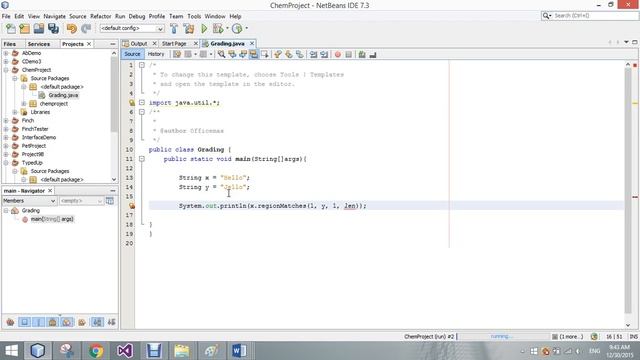Open the Members dropdown in Navigator
Screen dimensions: 640x360
29,201
